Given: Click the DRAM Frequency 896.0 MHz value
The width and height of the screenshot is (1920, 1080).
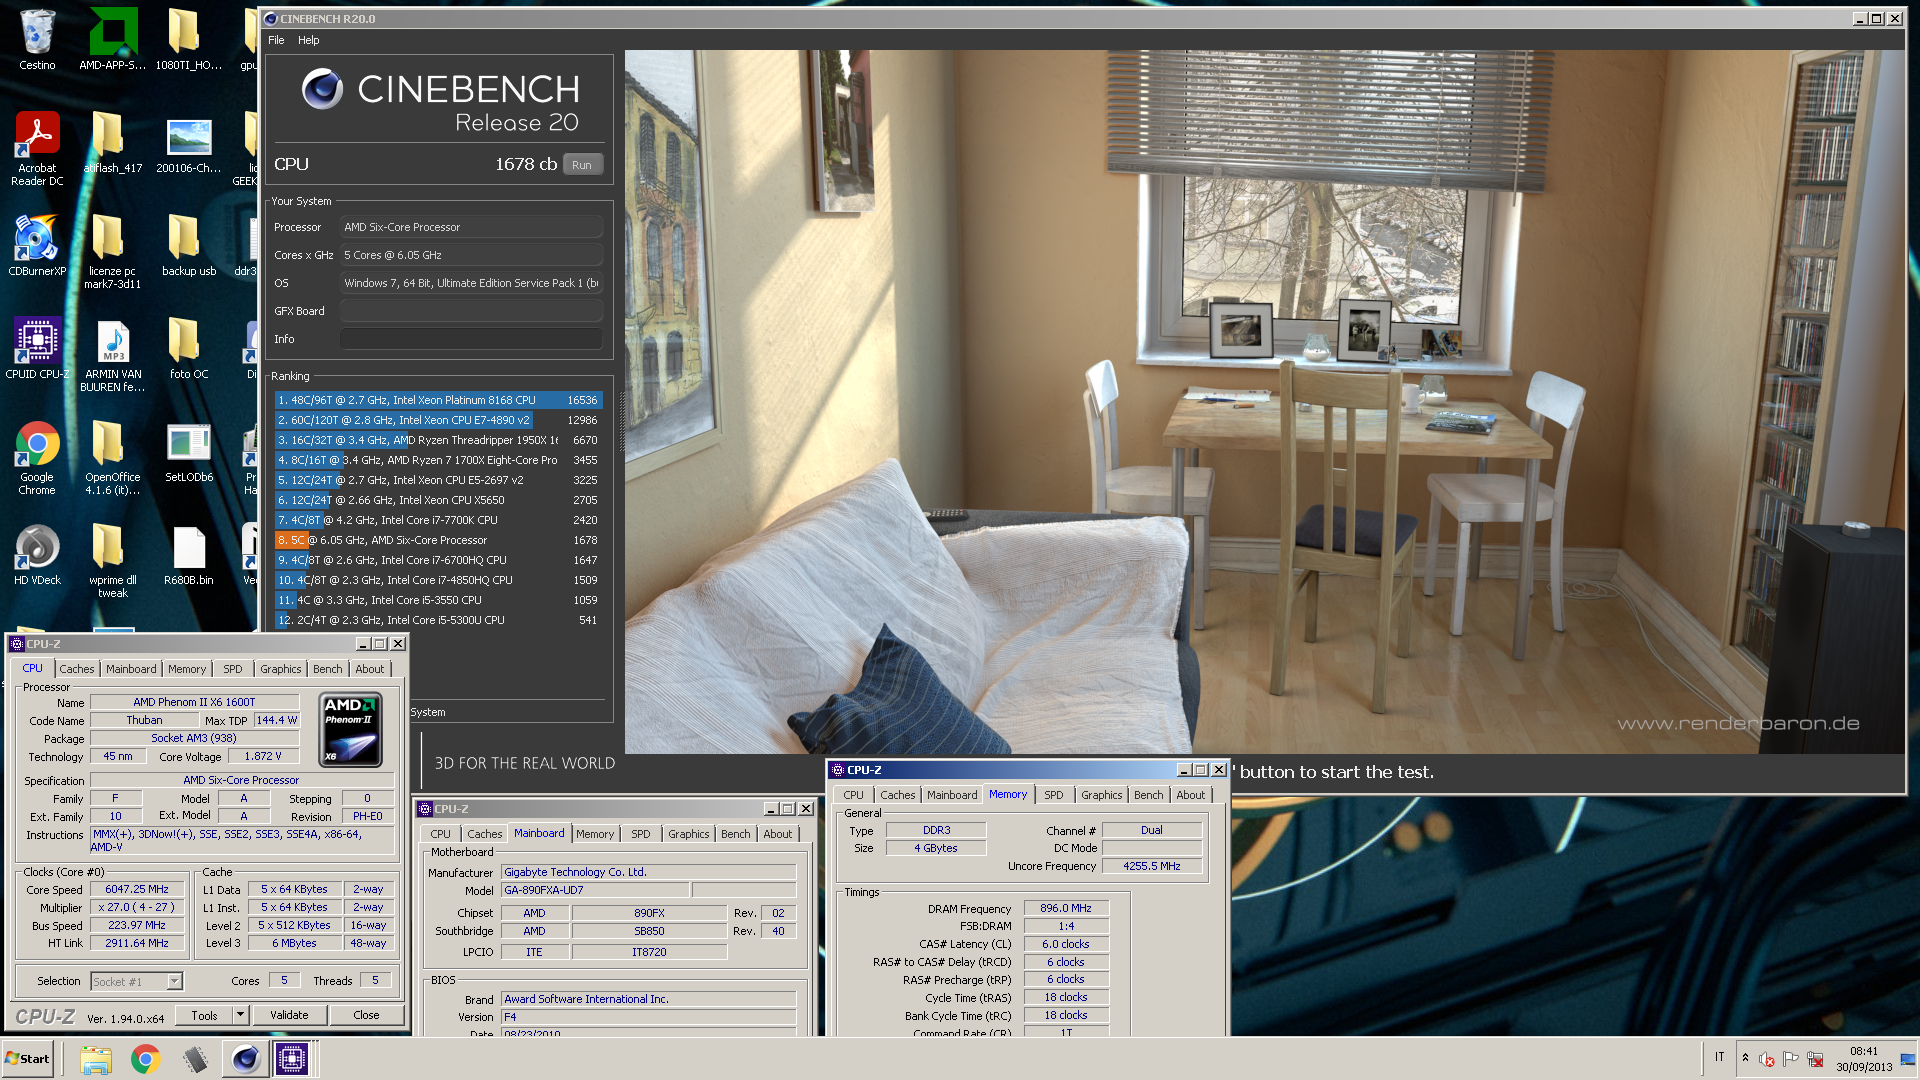Looking at the screenshot, I should (x=1066, y=908).
